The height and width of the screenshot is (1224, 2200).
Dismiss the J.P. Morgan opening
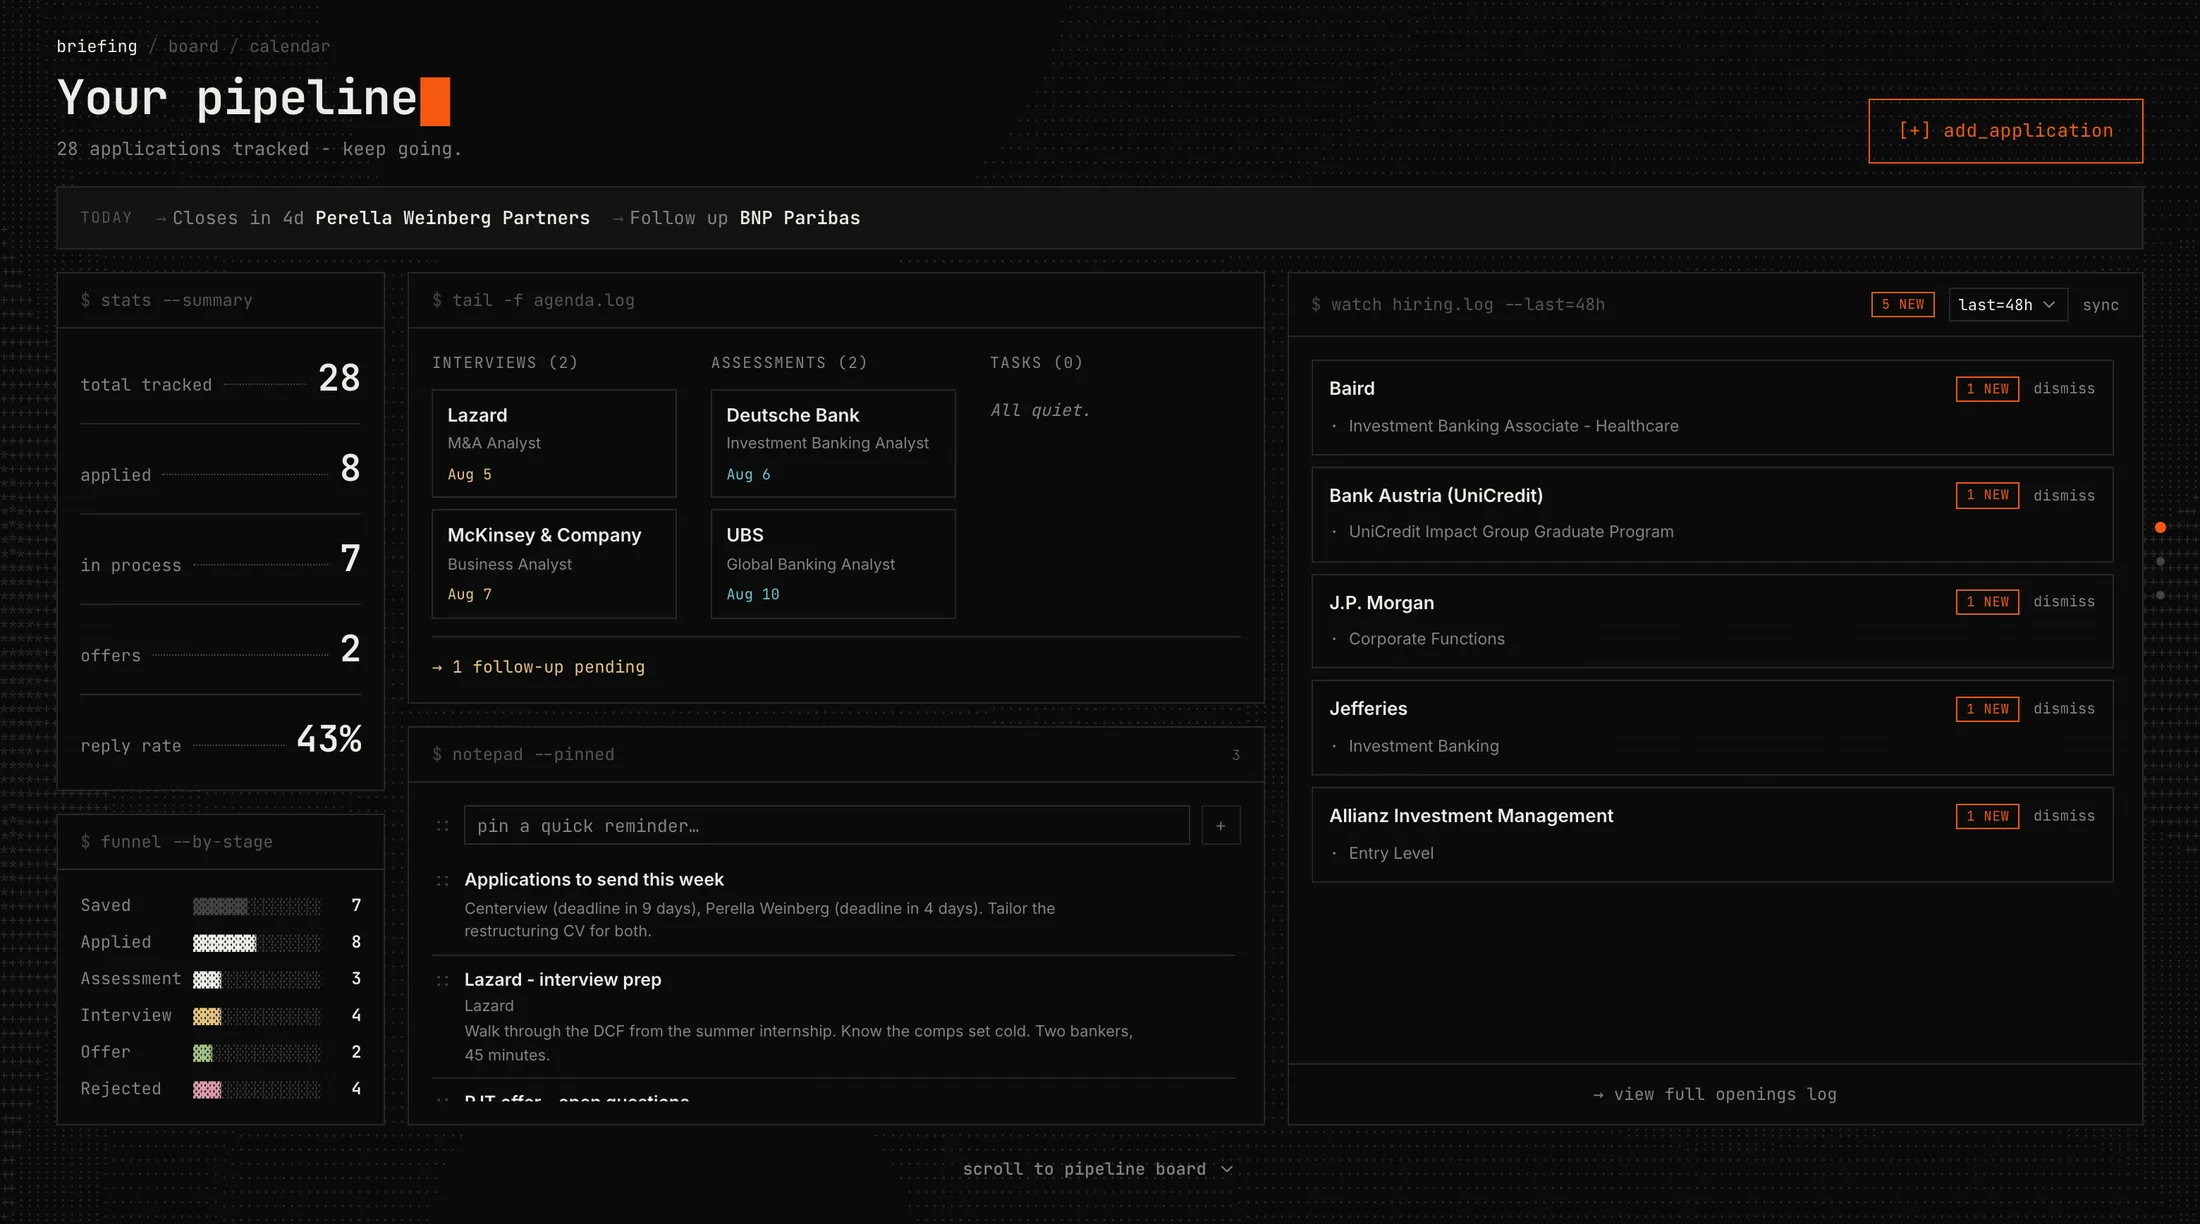(2063, 602)
